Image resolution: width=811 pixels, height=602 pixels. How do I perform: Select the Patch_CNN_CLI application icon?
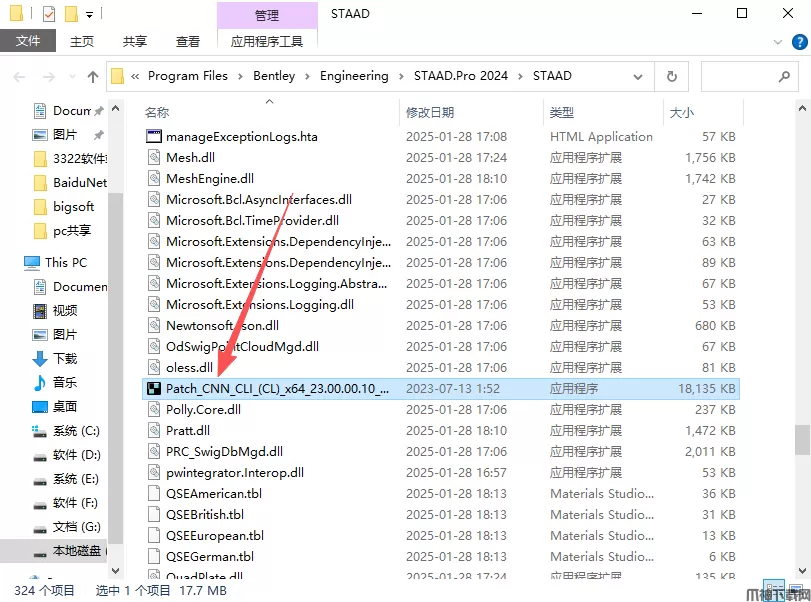[x=154, y=388]
